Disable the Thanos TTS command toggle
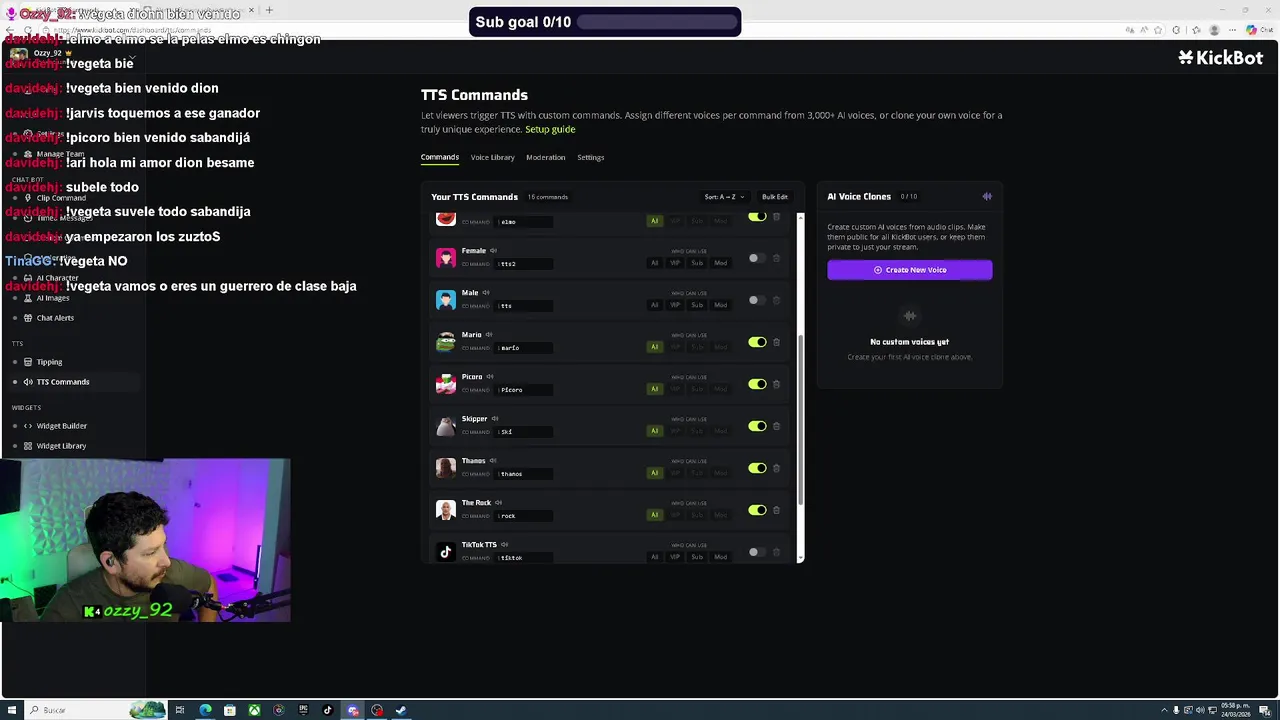1280x720 pixels. coord(757,468)
